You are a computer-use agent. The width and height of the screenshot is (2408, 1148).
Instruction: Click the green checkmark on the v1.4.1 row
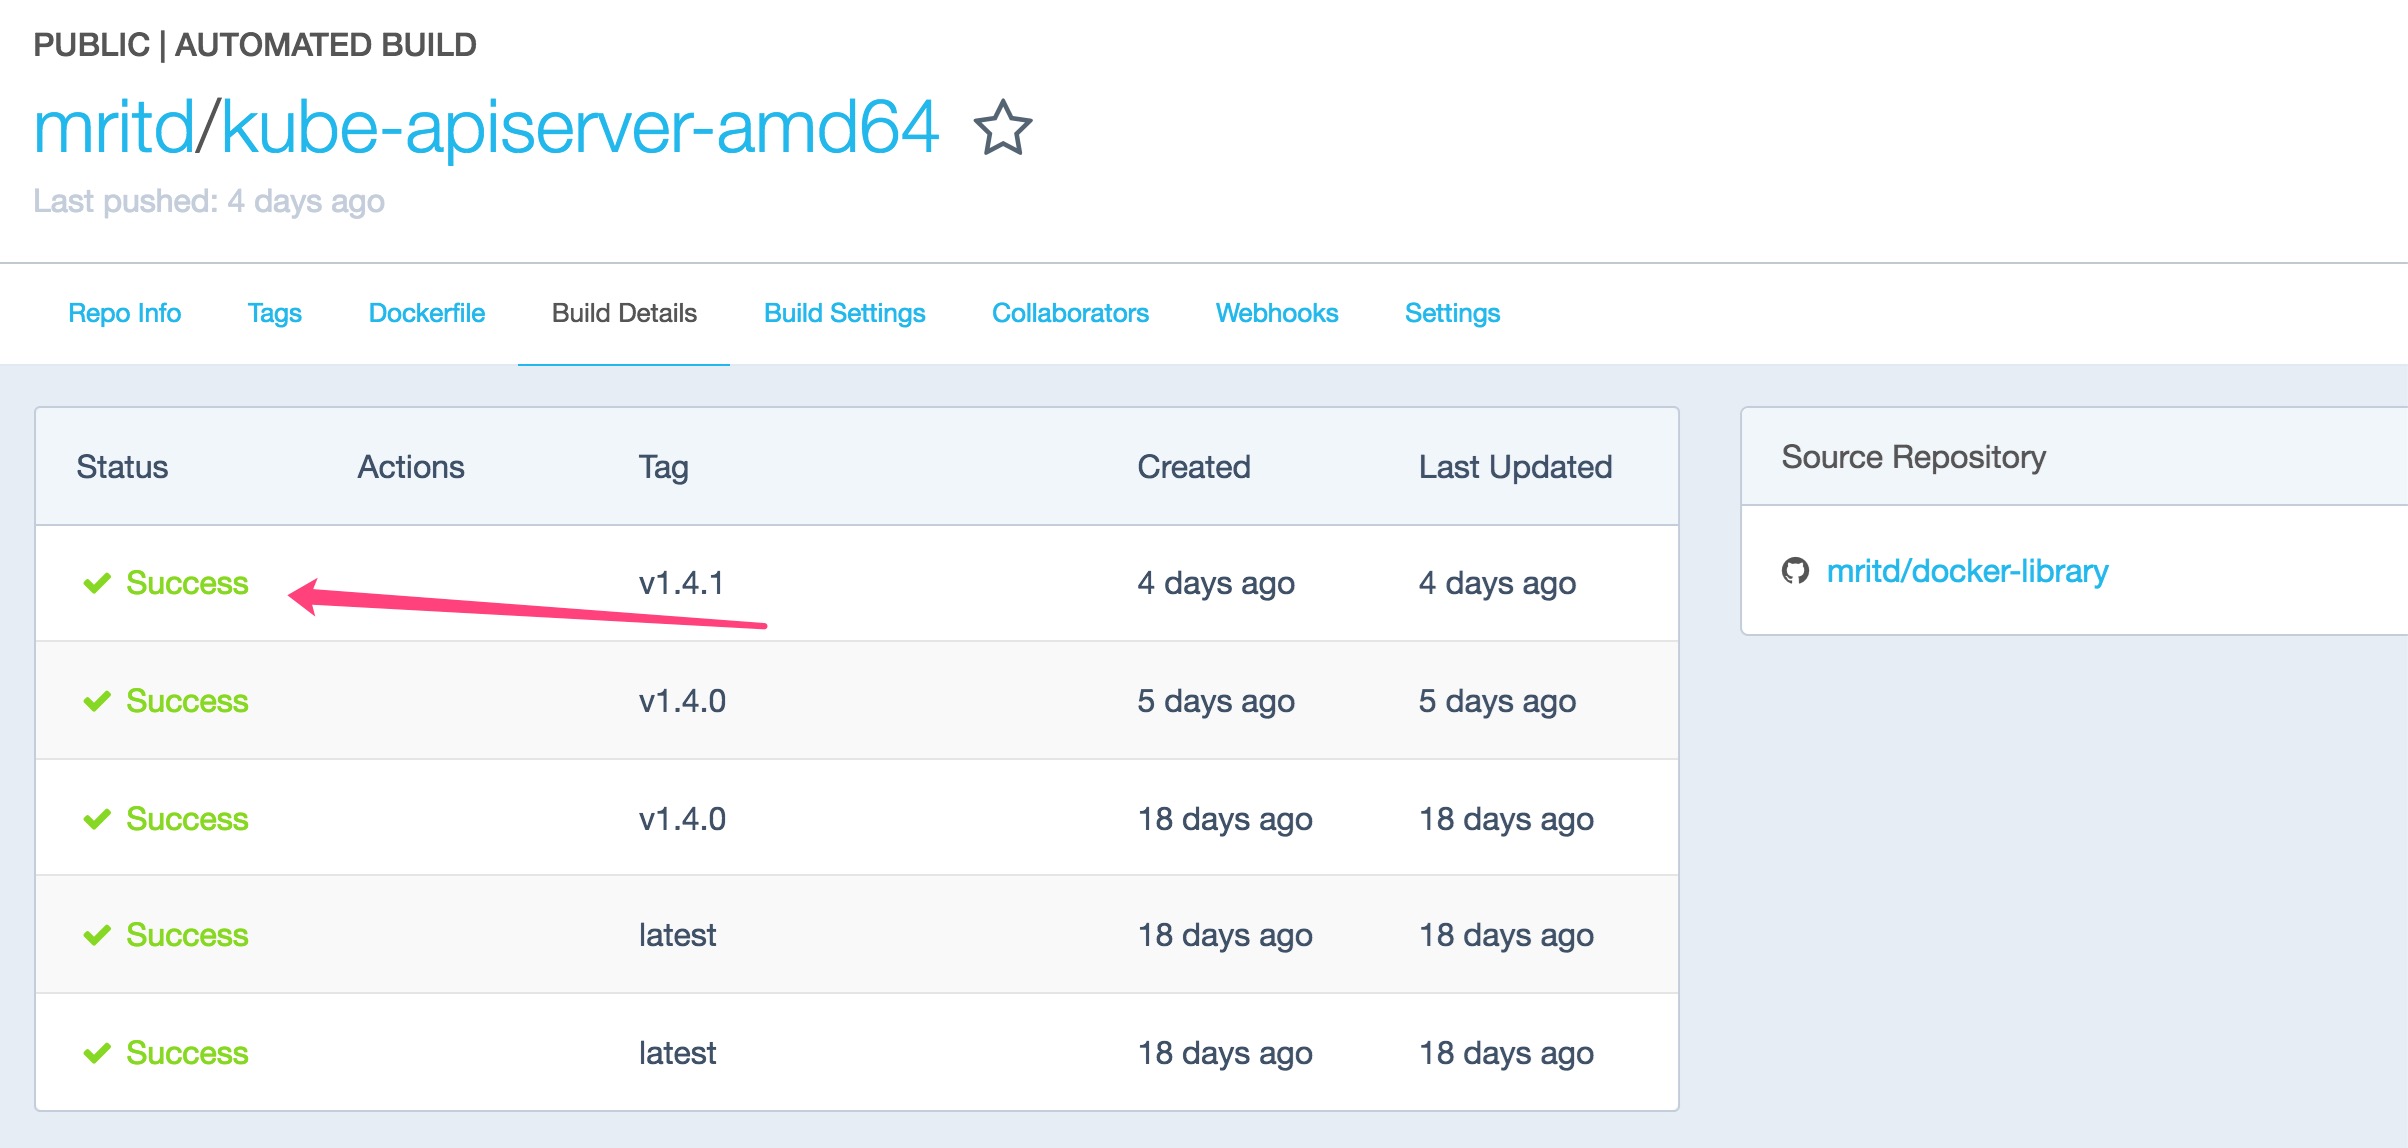click(97, 583)
